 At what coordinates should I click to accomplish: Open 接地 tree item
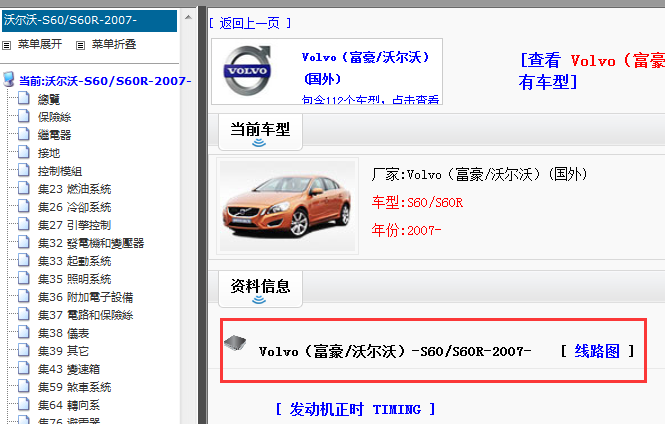[48, 153]
